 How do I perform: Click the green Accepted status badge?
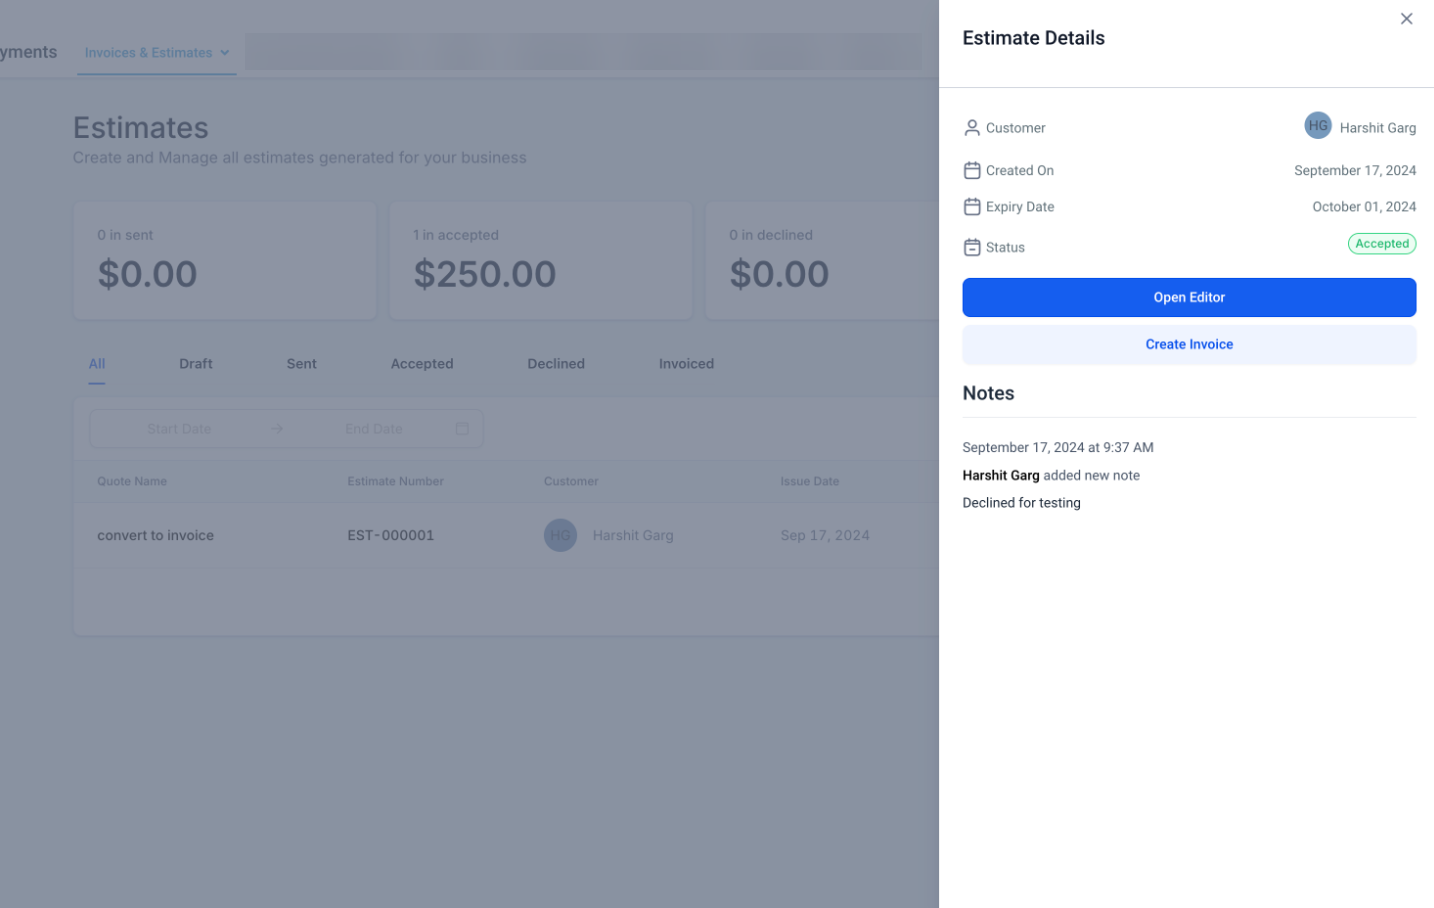[1381, 244]
